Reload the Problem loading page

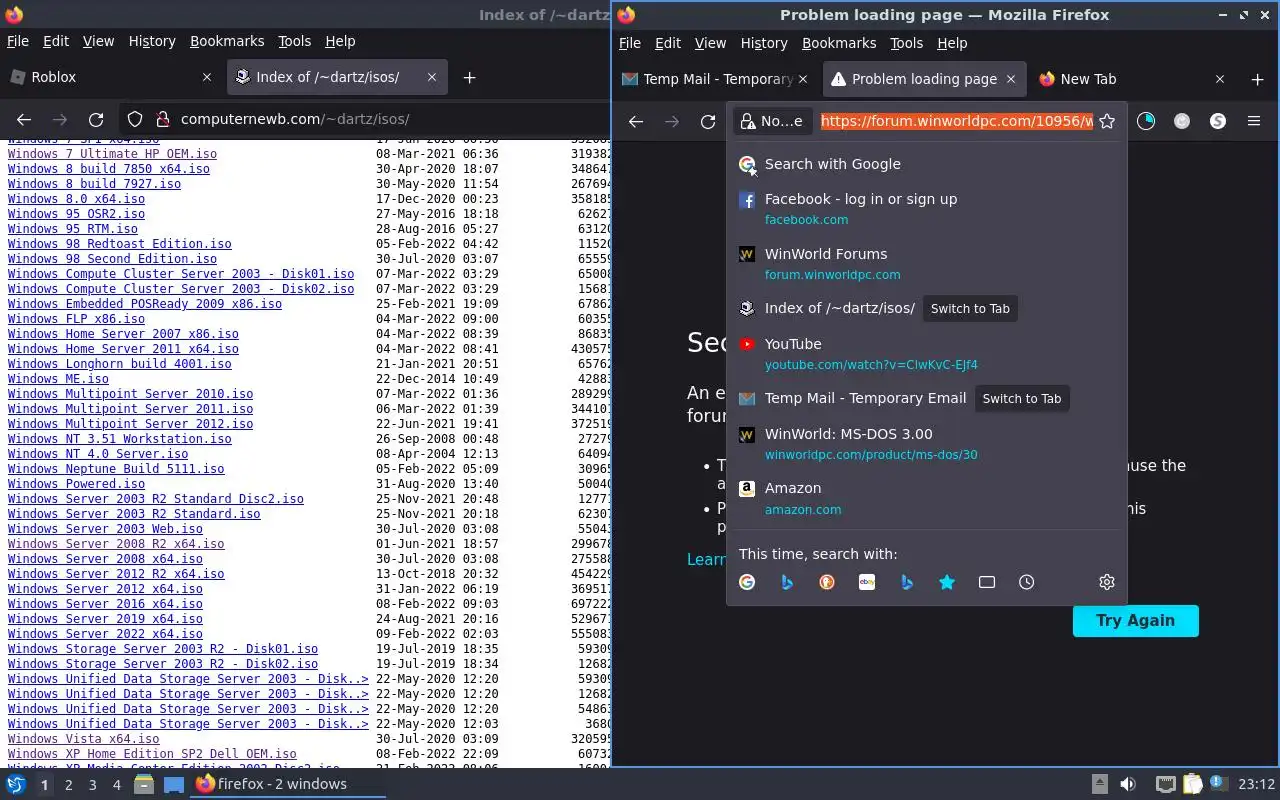pos(708,121)
